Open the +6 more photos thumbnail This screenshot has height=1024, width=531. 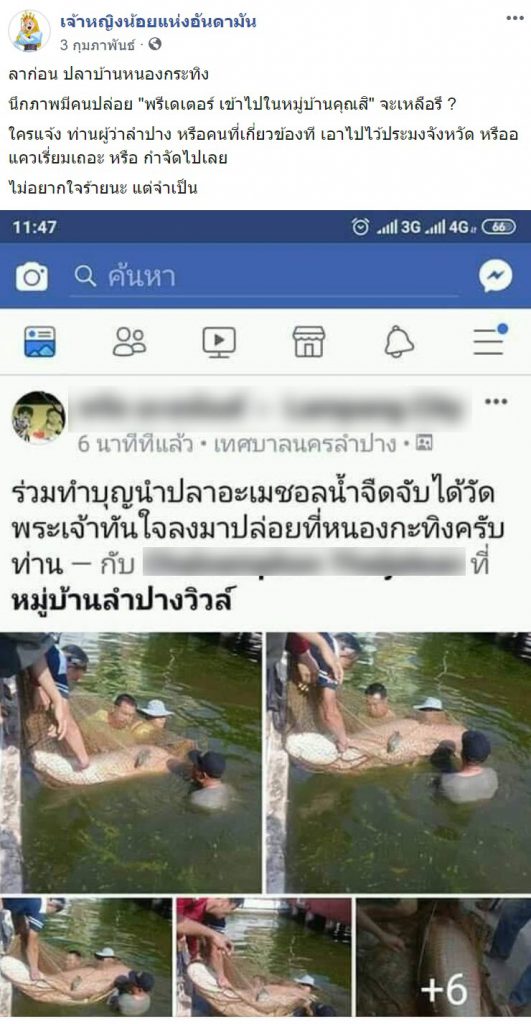[x=443, y=957]
